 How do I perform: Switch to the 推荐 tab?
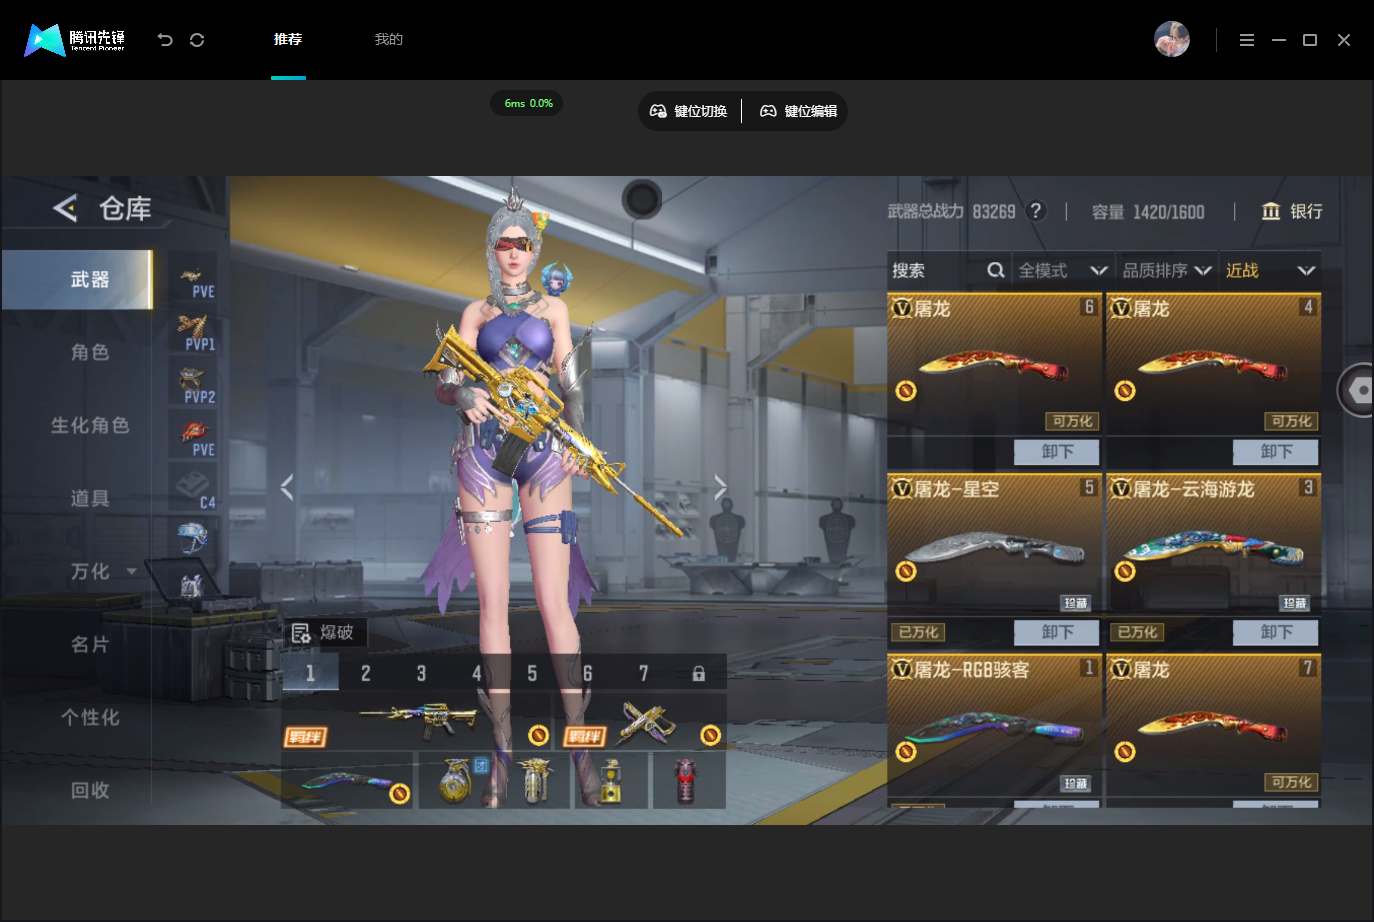tap(288, 40)
